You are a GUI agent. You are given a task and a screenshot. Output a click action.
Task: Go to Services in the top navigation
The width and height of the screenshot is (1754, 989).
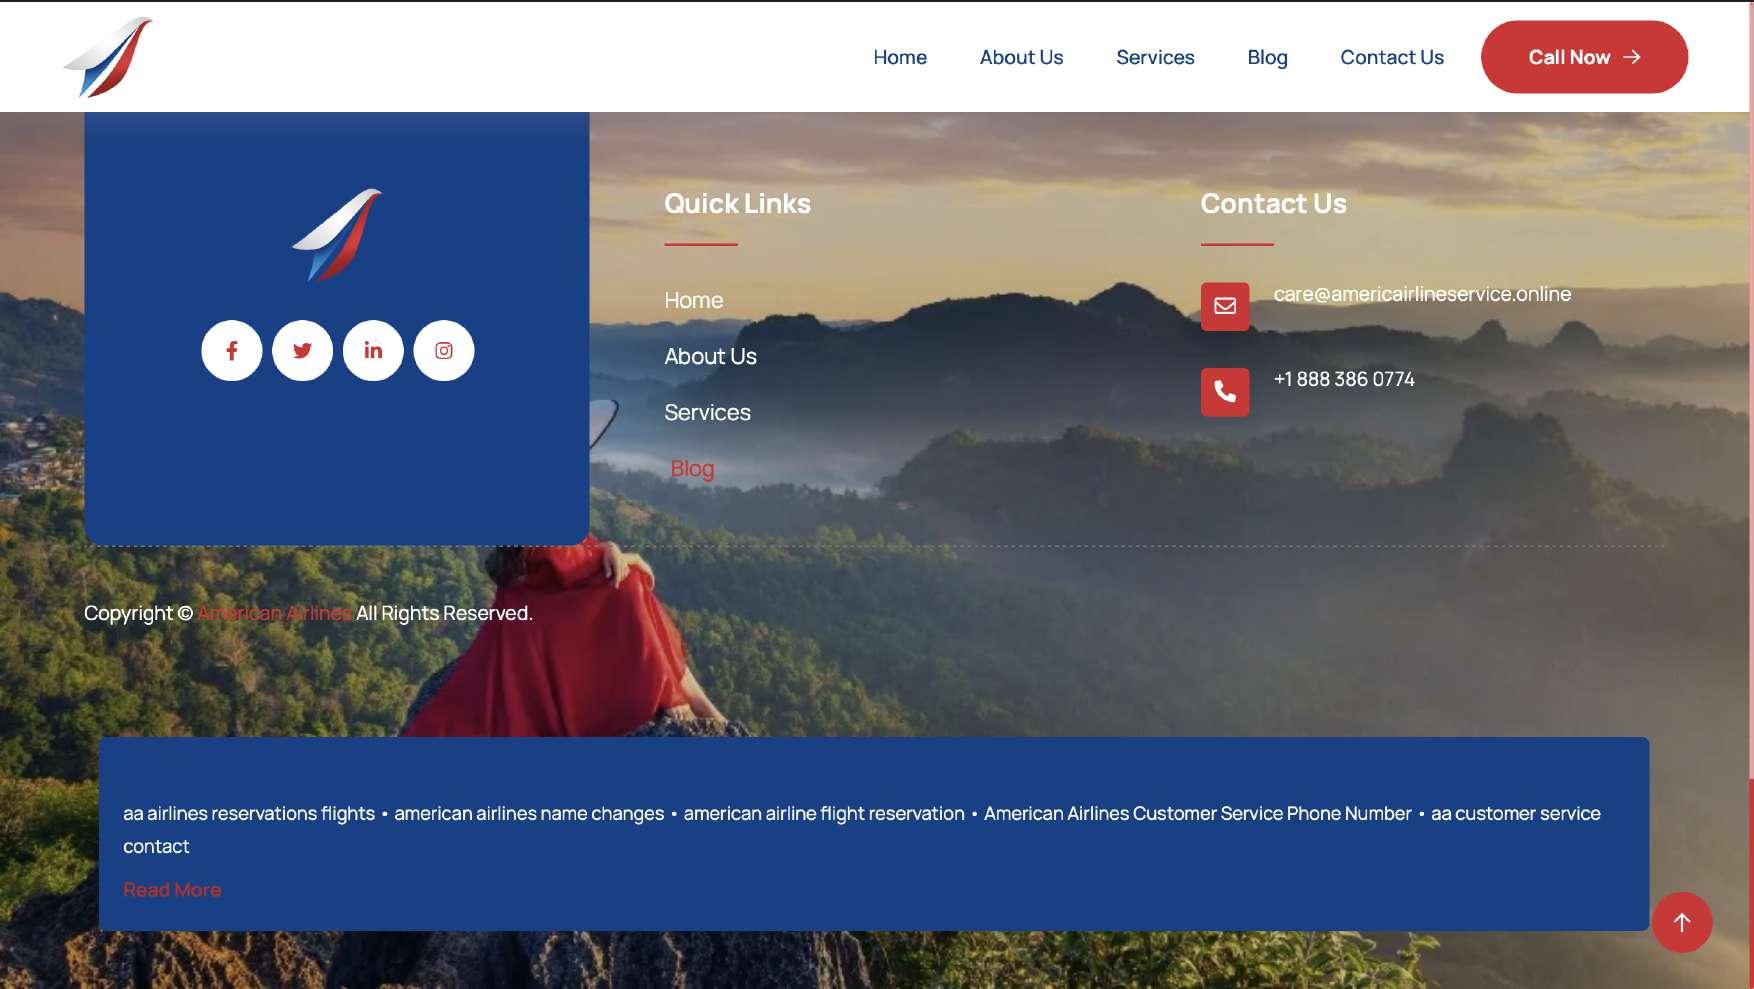[x=1155, y=57]
